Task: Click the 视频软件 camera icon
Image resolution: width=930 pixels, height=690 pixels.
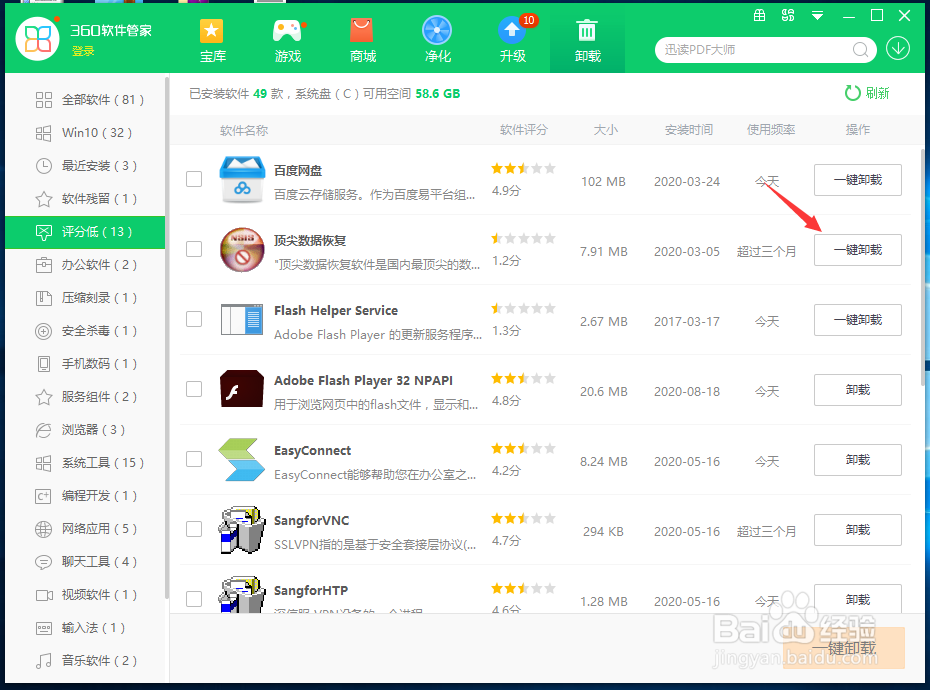Action: point(43,595)
